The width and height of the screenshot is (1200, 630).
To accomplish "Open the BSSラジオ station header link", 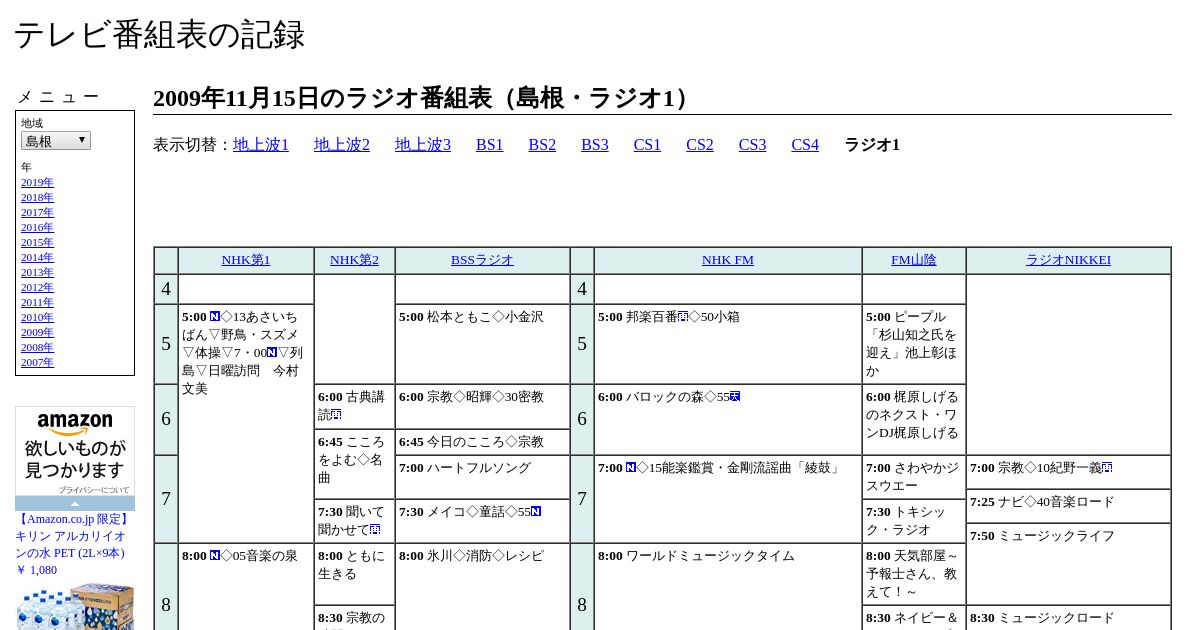I will pos(482,260).
